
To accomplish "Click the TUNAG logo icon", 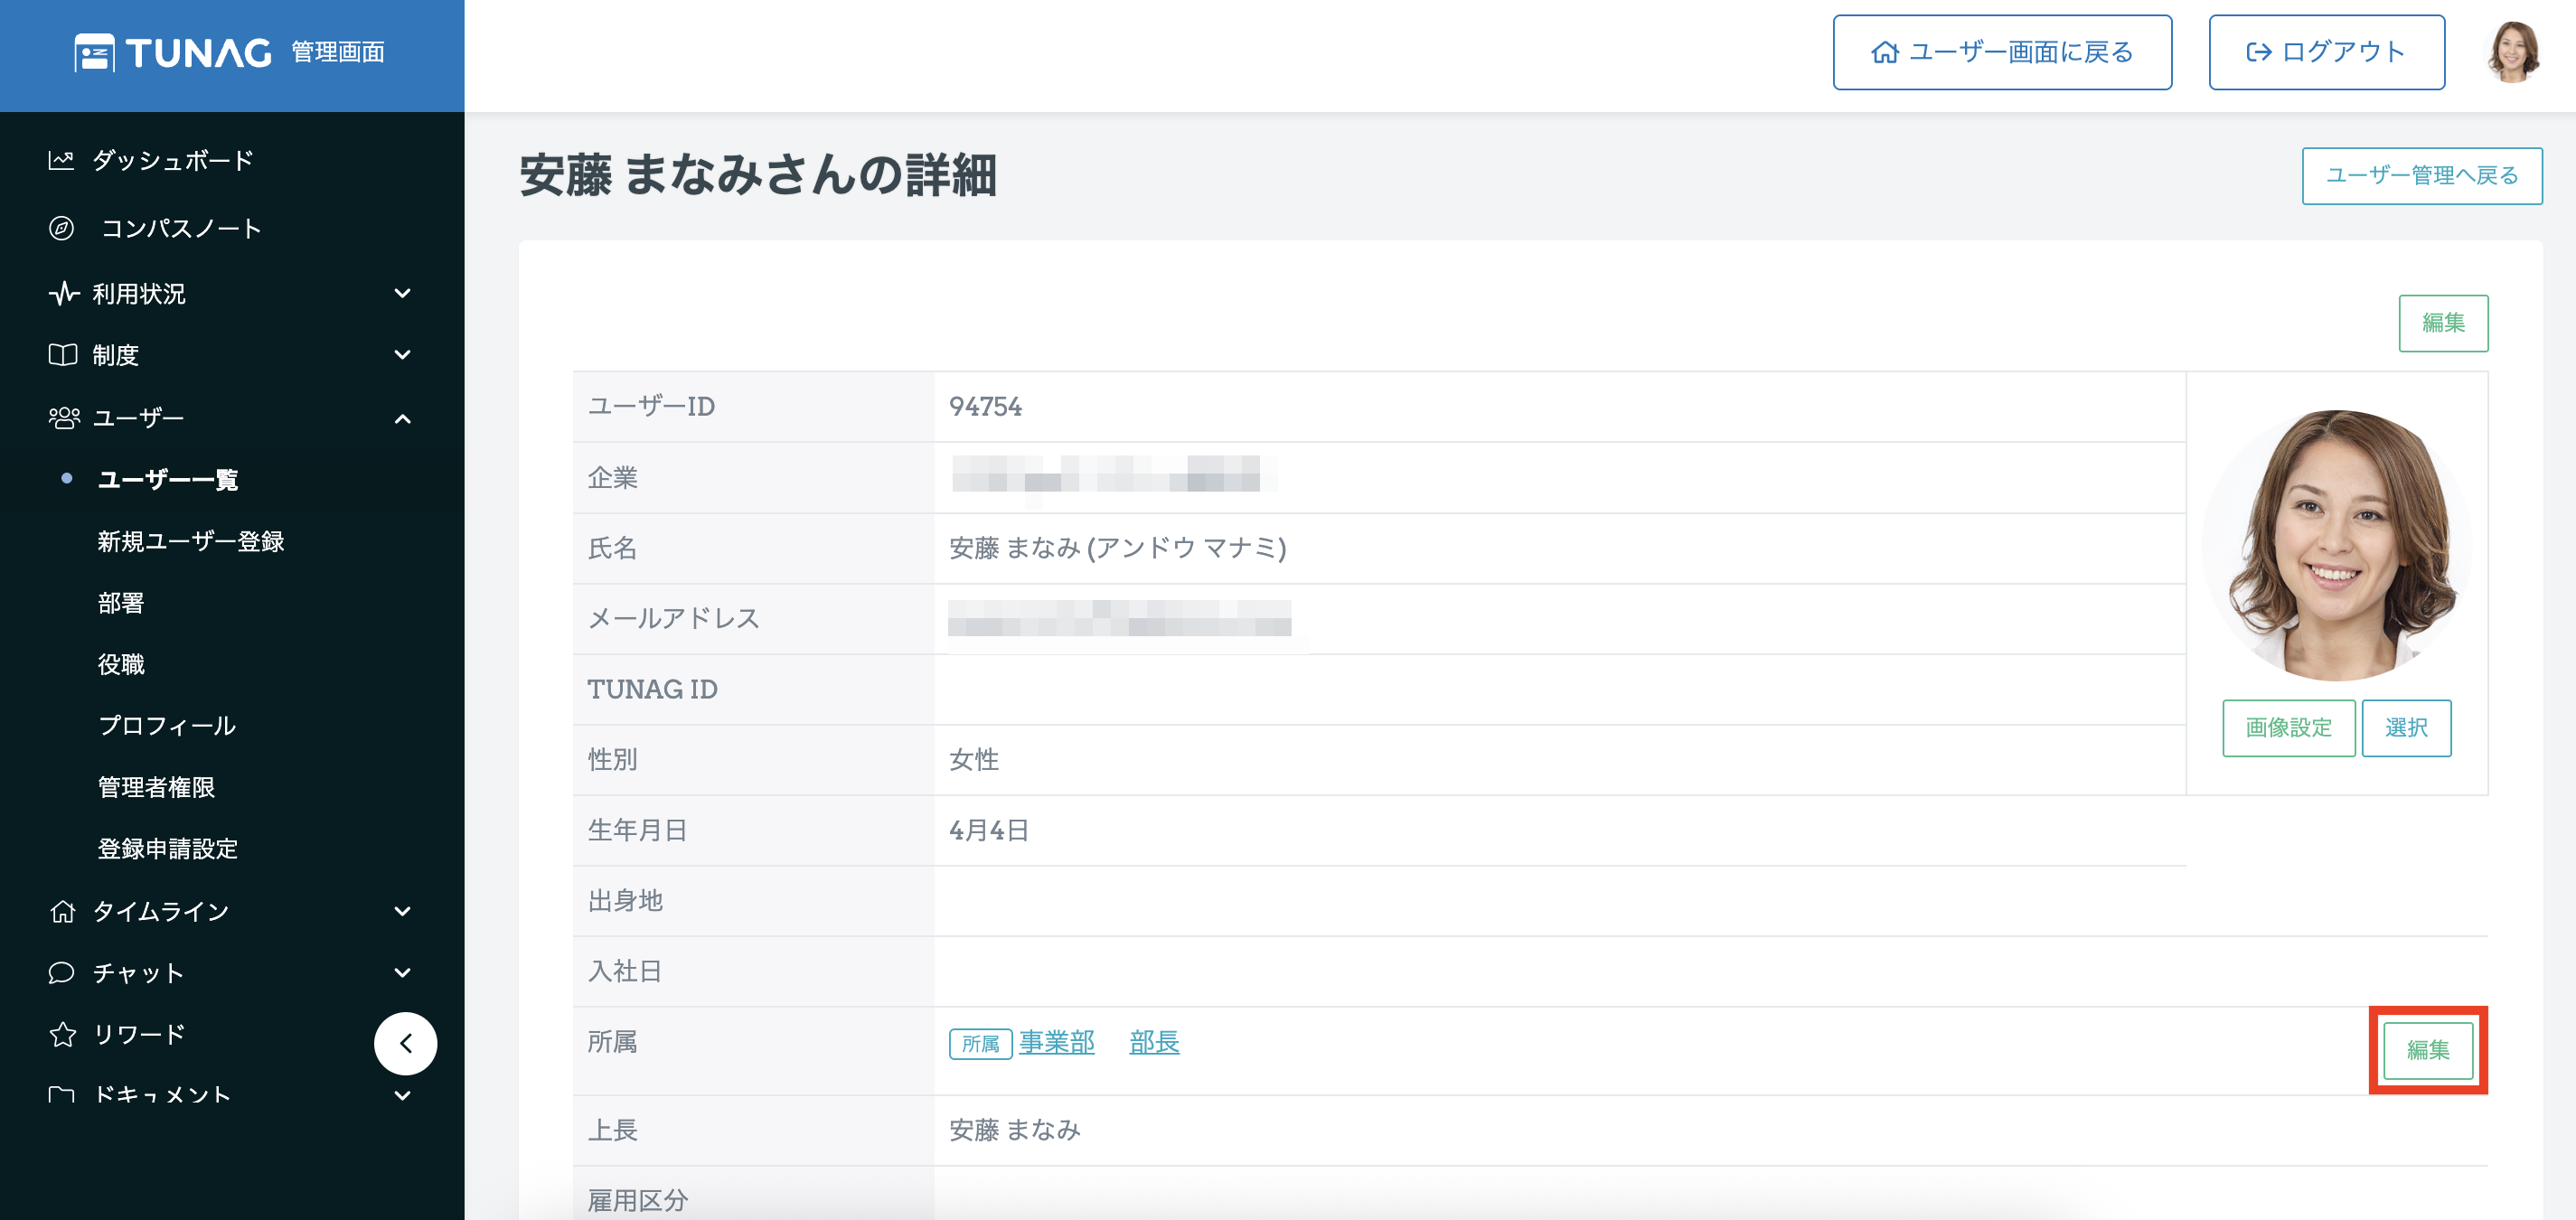I will pos(94,53).
